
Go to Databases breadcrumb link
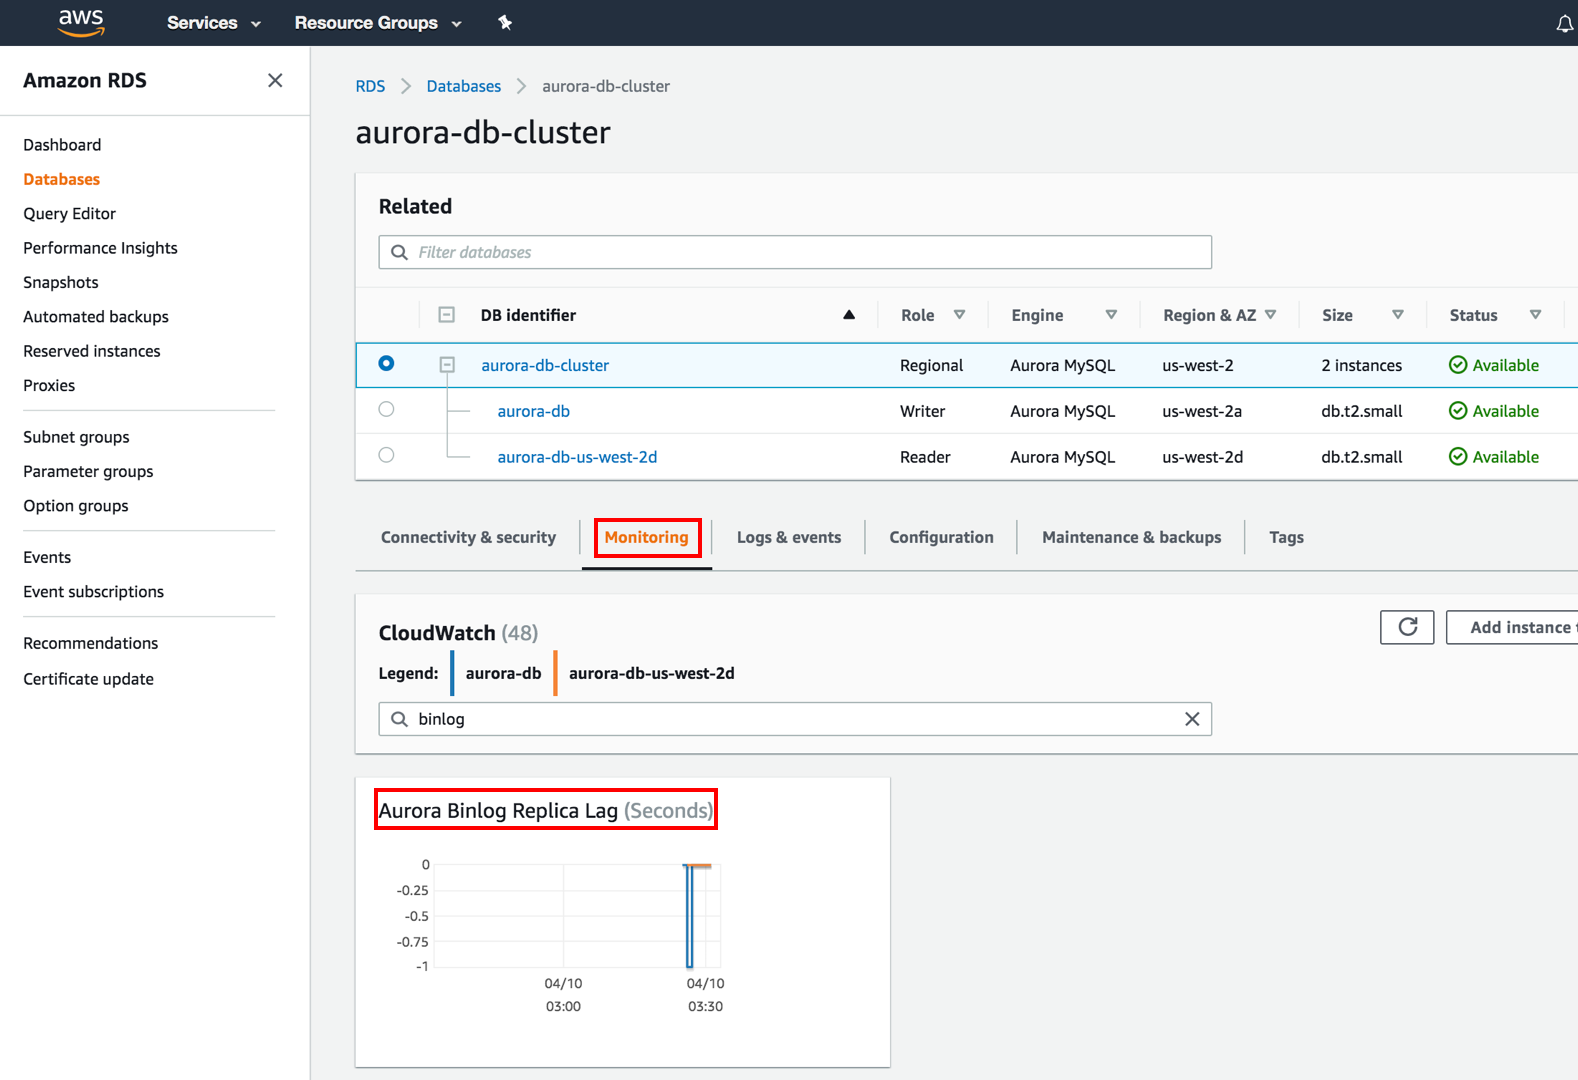[x=464, y=86]
